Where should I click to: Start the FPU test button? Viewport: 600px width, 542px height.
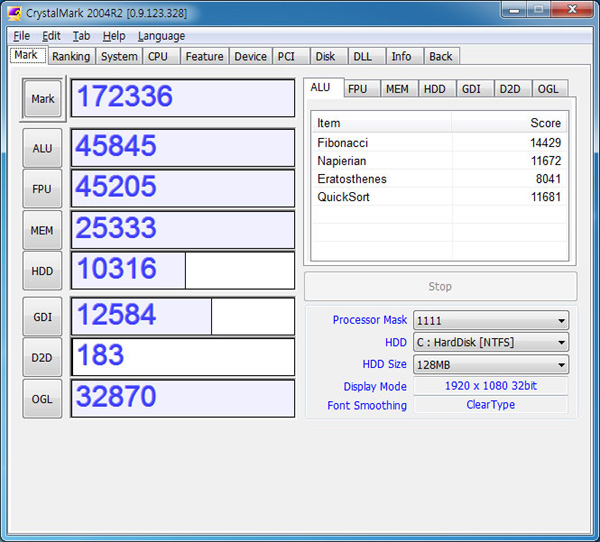point(42,189)
